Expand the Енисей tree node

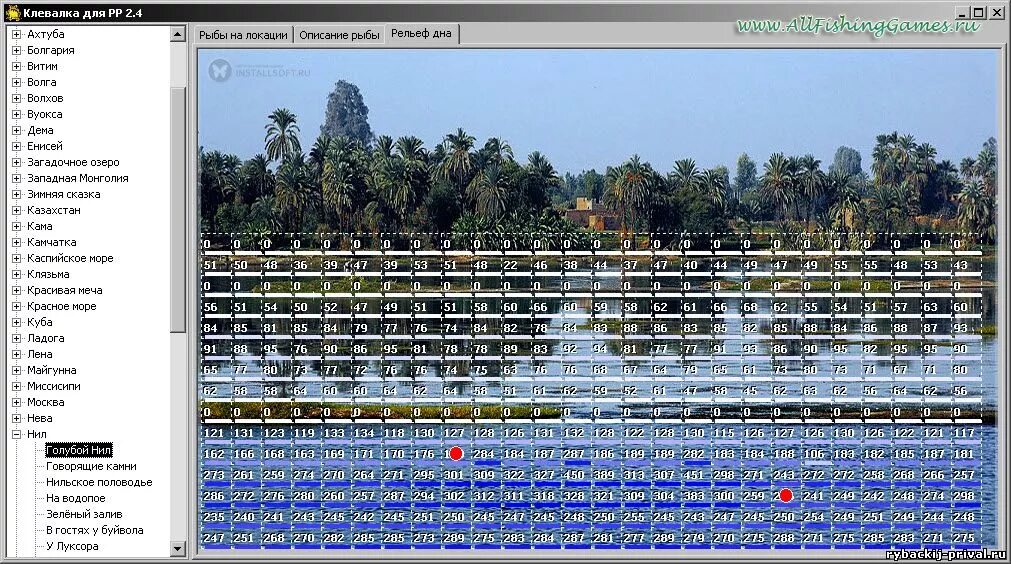click(16, 146)
